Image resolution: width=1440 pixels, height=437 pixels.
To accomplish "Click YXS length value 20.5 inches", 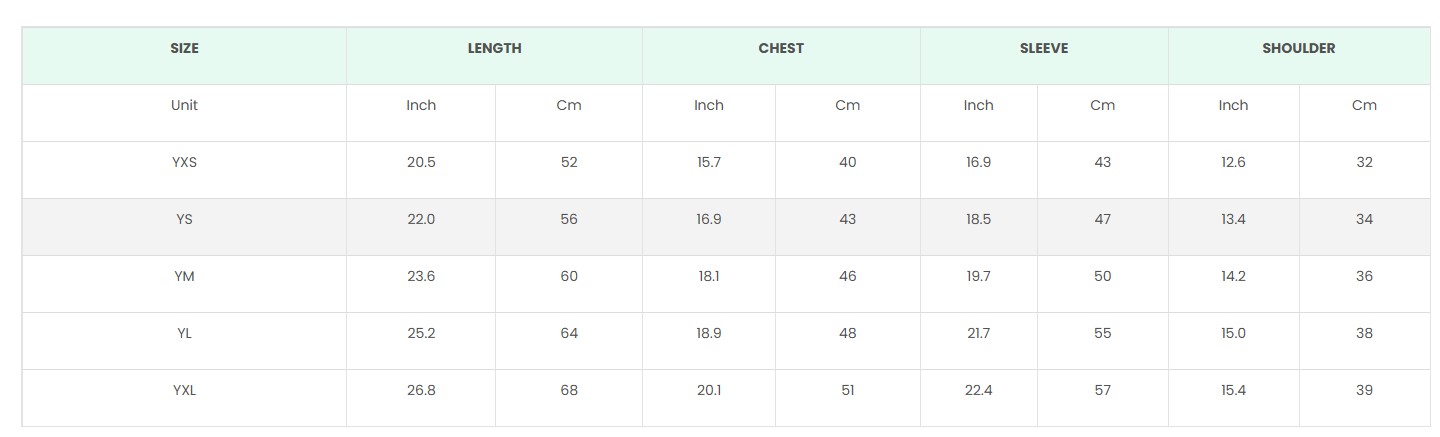I will point(421,162).
